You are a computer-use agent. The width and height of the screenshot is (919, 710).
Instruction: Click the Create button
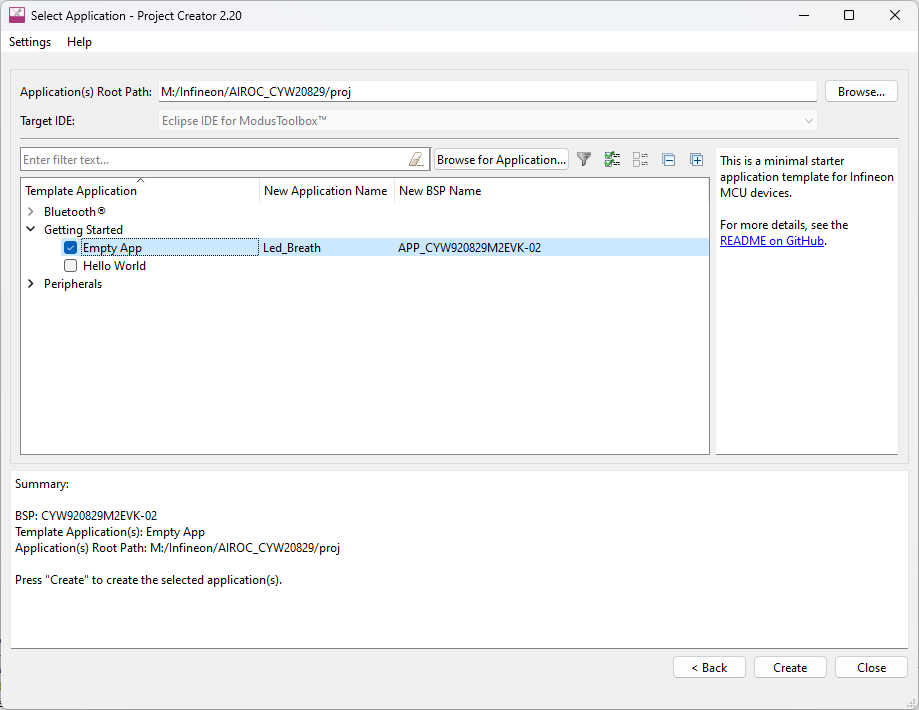[790, 667]
